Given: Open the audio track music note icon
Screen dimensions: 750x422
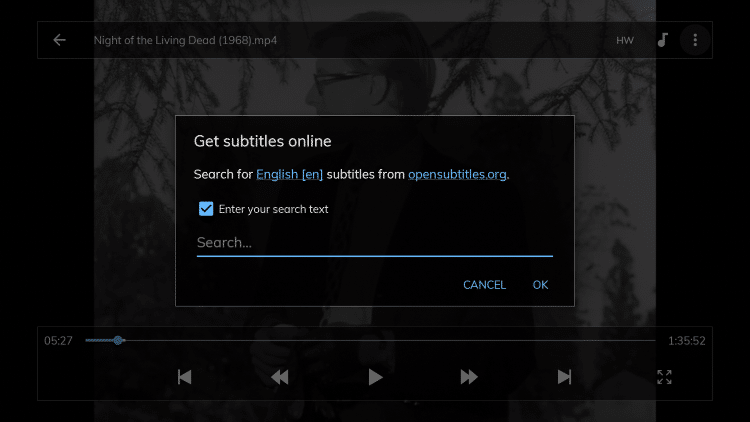Looking at the screenshot, I should coord(662,40).
